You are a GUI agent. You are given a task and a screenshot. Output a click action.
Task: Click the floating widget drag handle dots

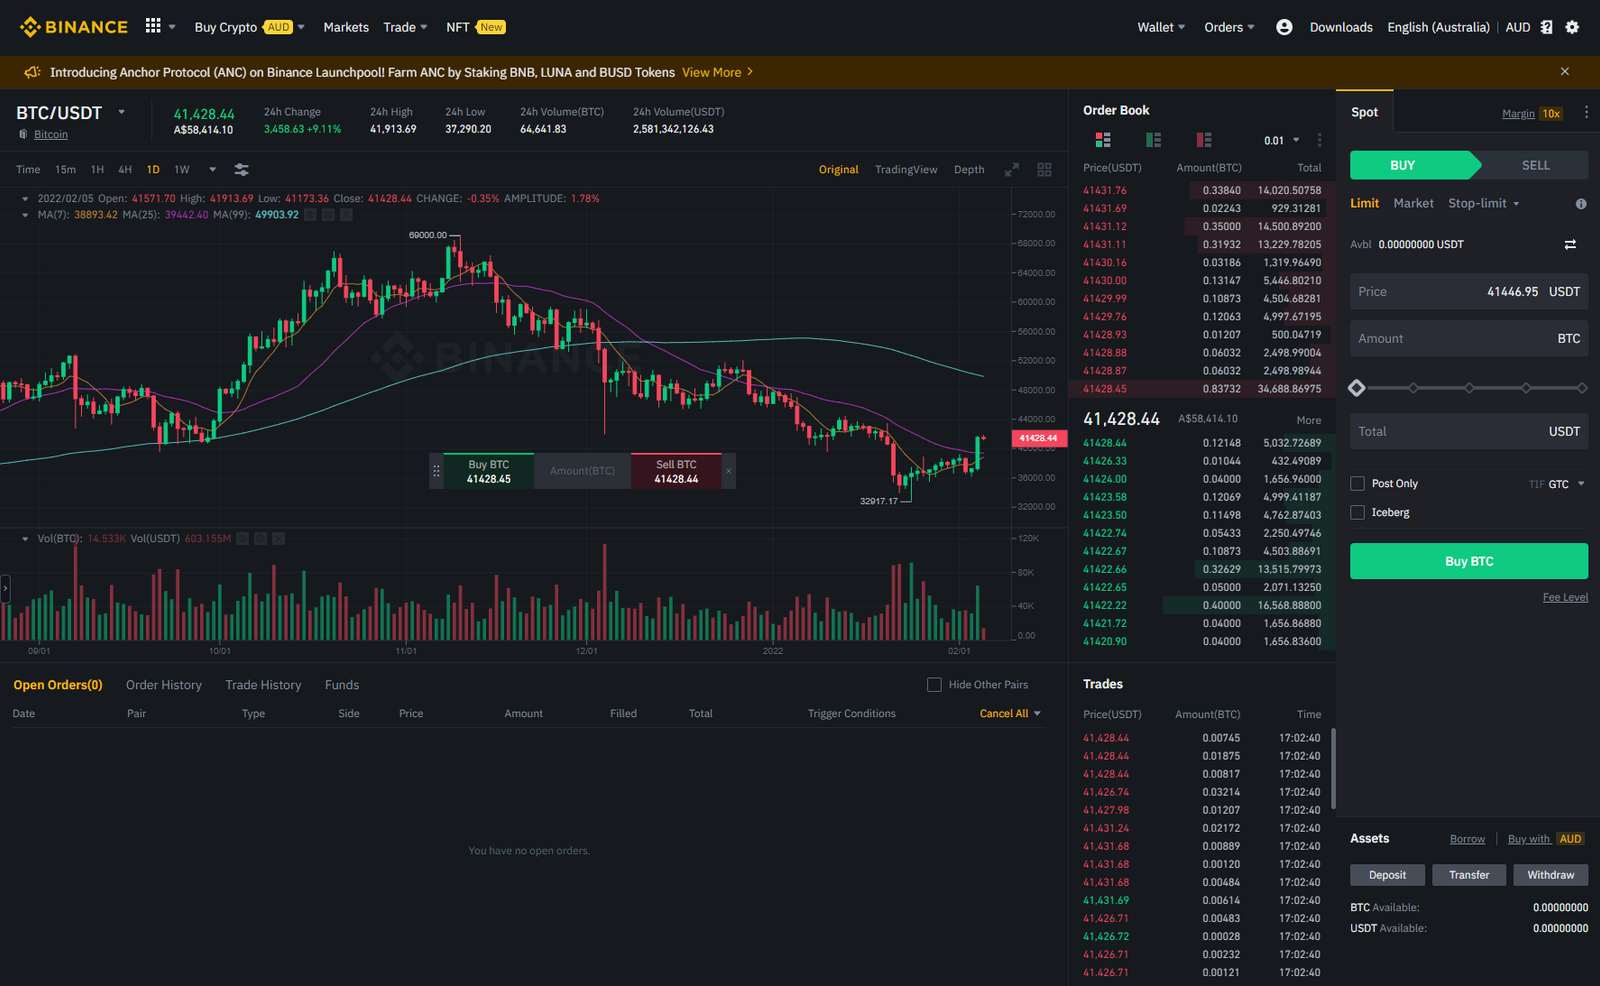coord(436,471)
